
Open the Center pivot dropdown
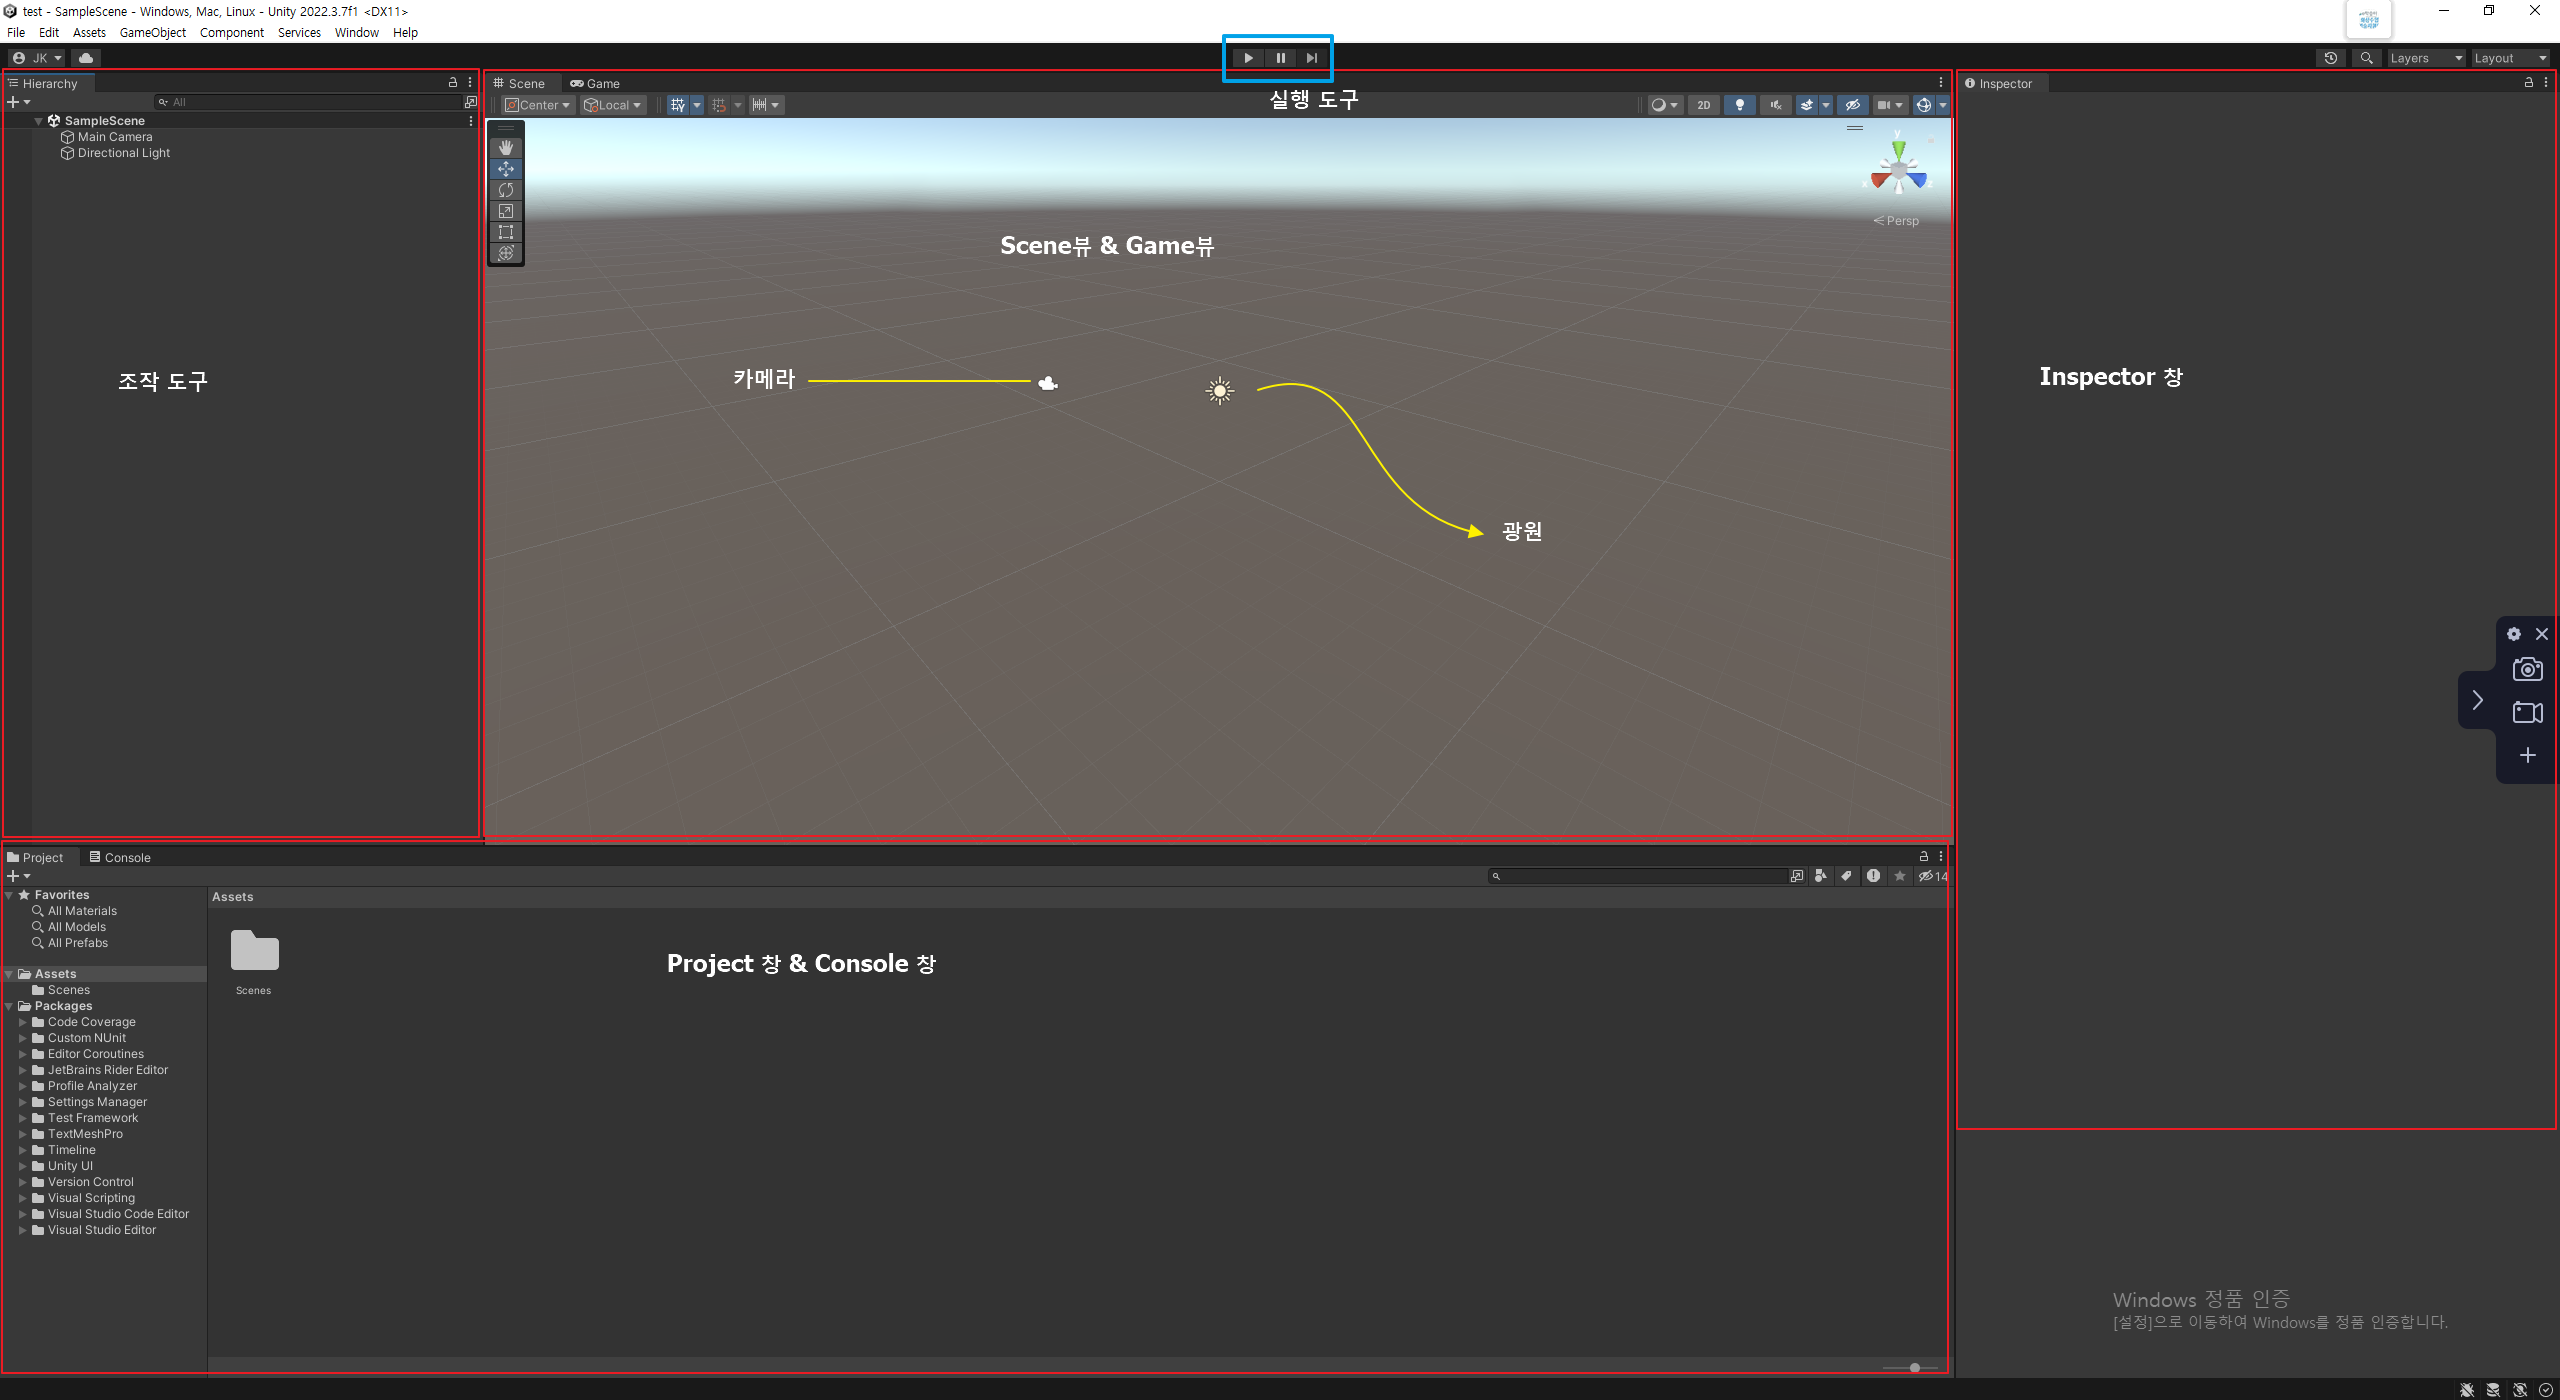click(x=538, y=105)
